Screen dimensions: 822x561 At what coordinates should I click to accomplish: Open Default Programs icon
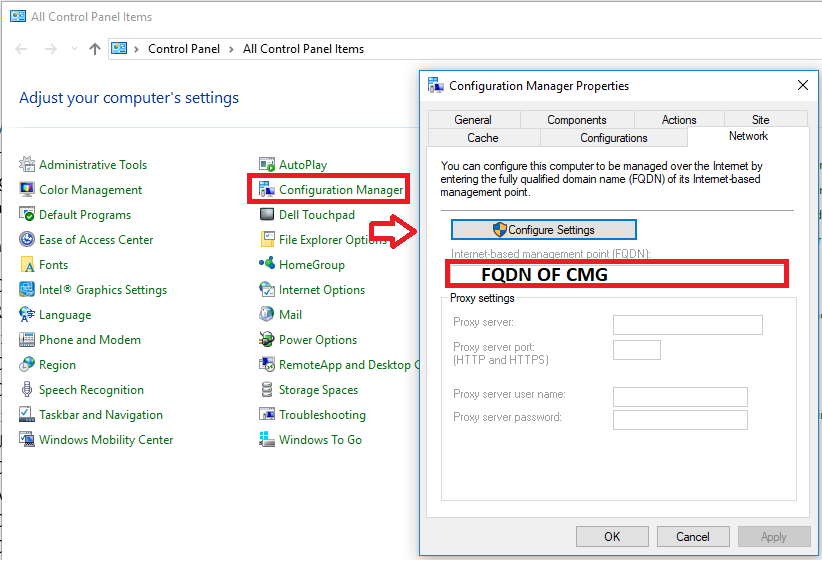pyautogui.click(x=27, y=214)
